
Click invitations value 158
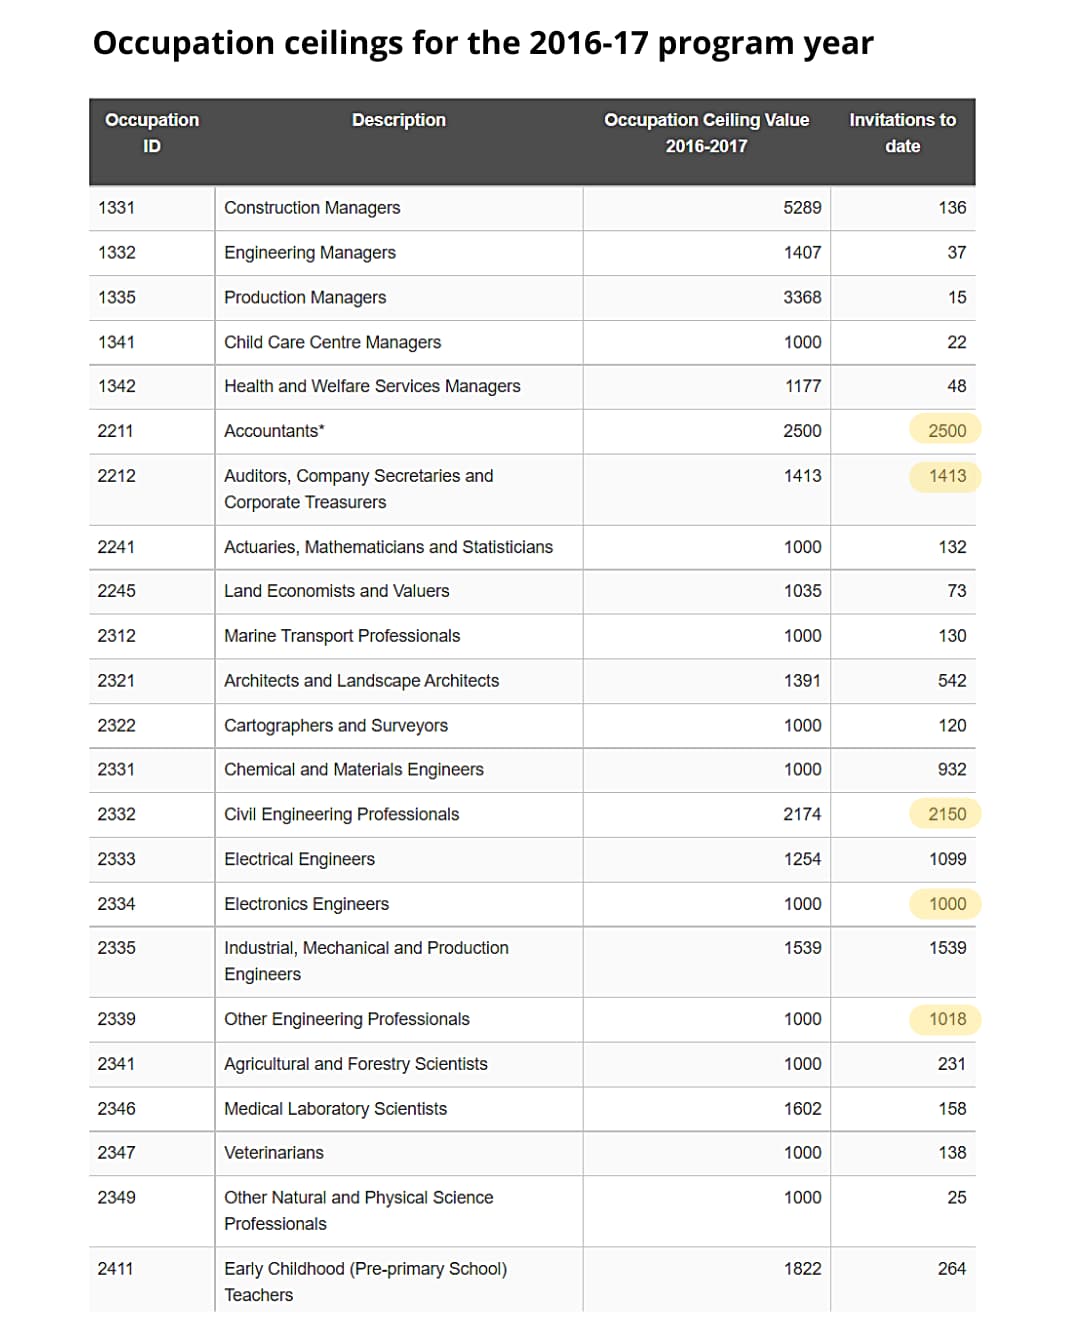tap(952, 1109)
